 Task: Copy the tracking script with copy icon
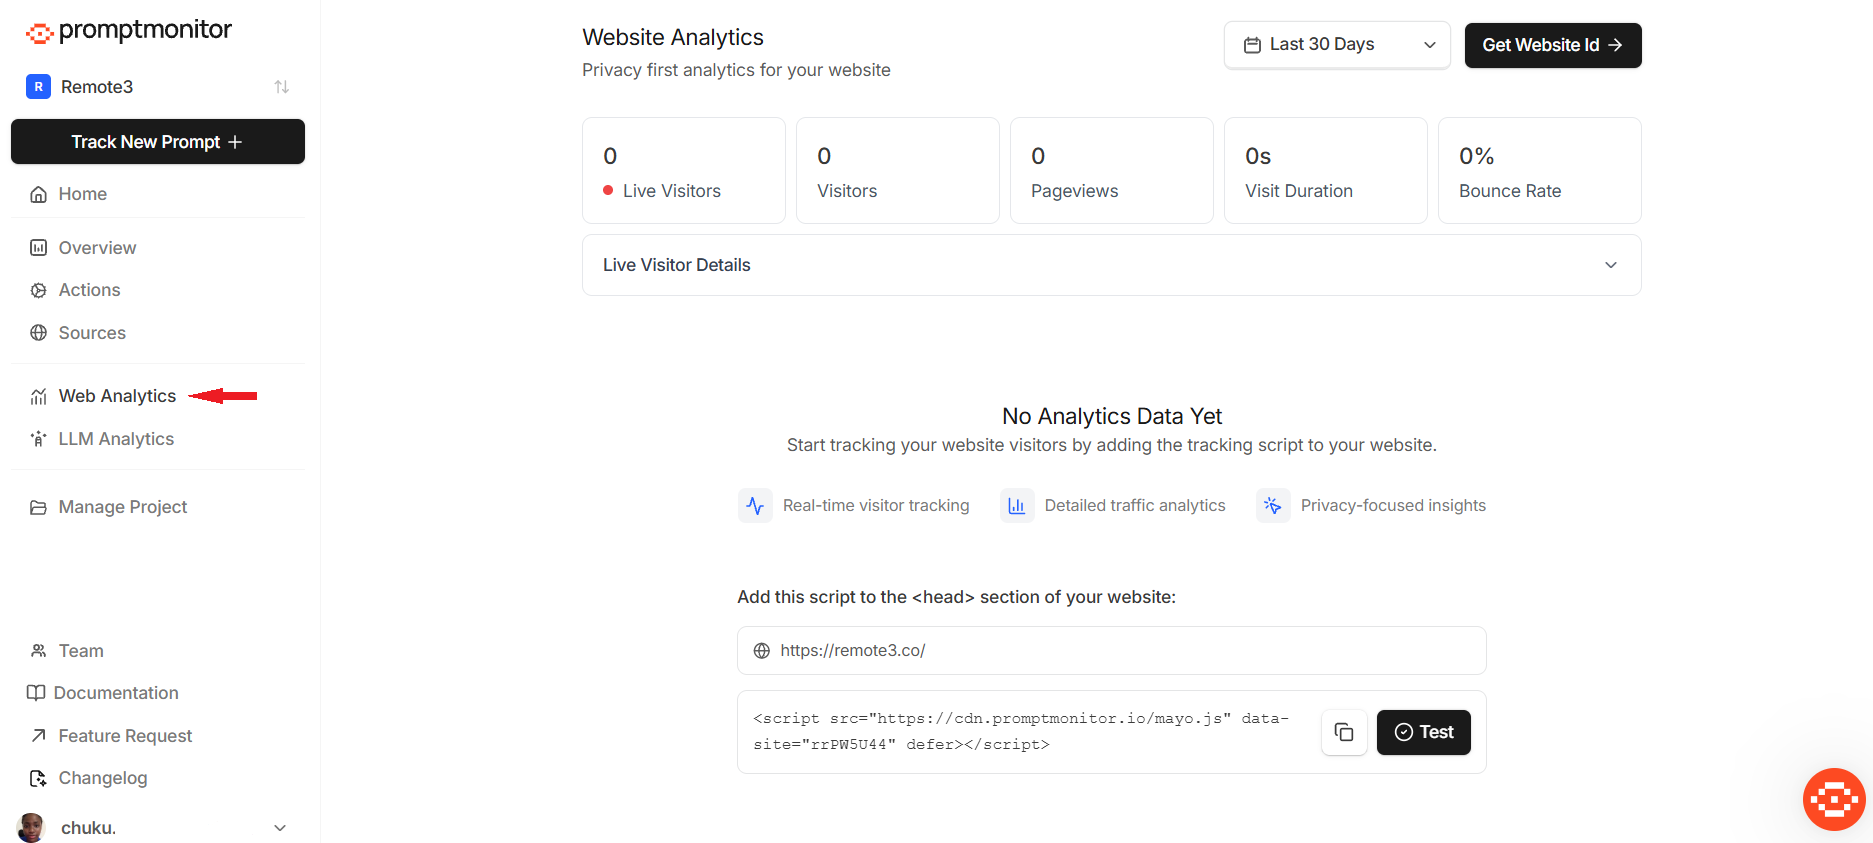[1345, 733]
